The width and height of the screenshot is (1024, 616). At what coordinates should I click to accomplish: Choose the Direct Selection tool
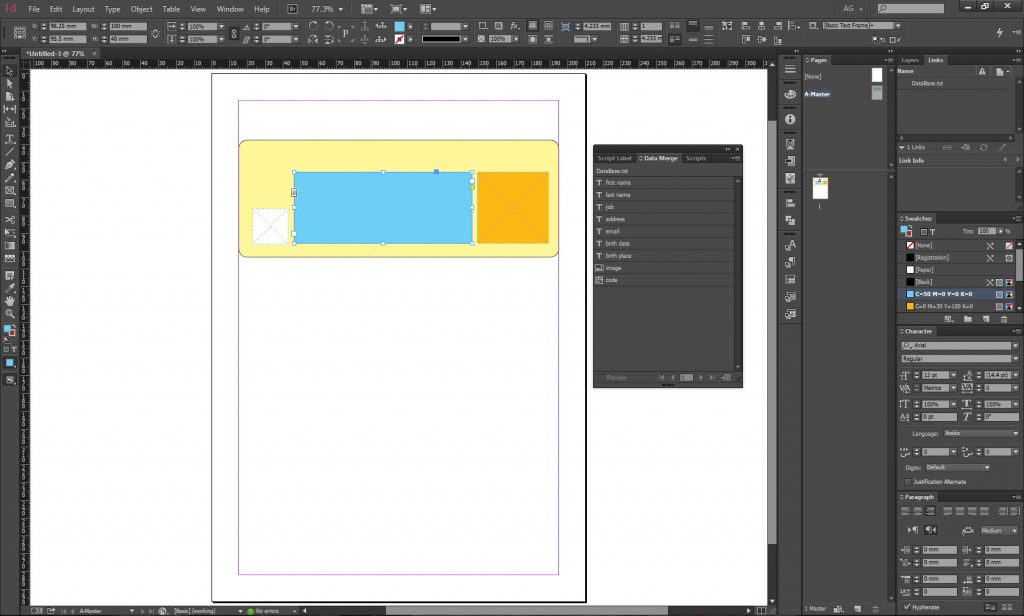point(10,84)
